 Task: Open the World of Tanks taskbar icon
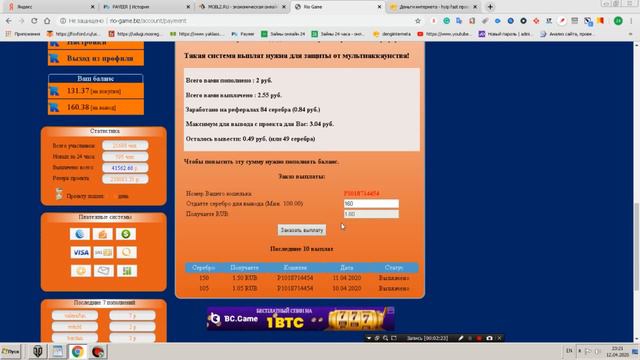[38, 351]
